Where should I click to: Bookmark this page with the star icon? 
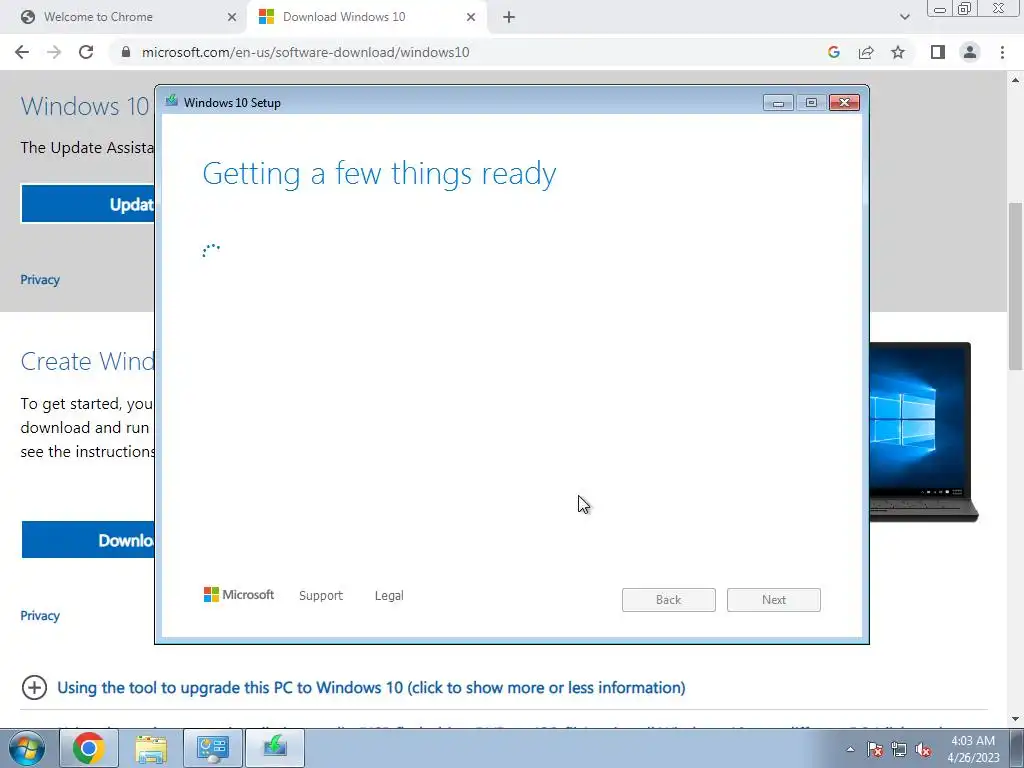[x=898, y=52]
